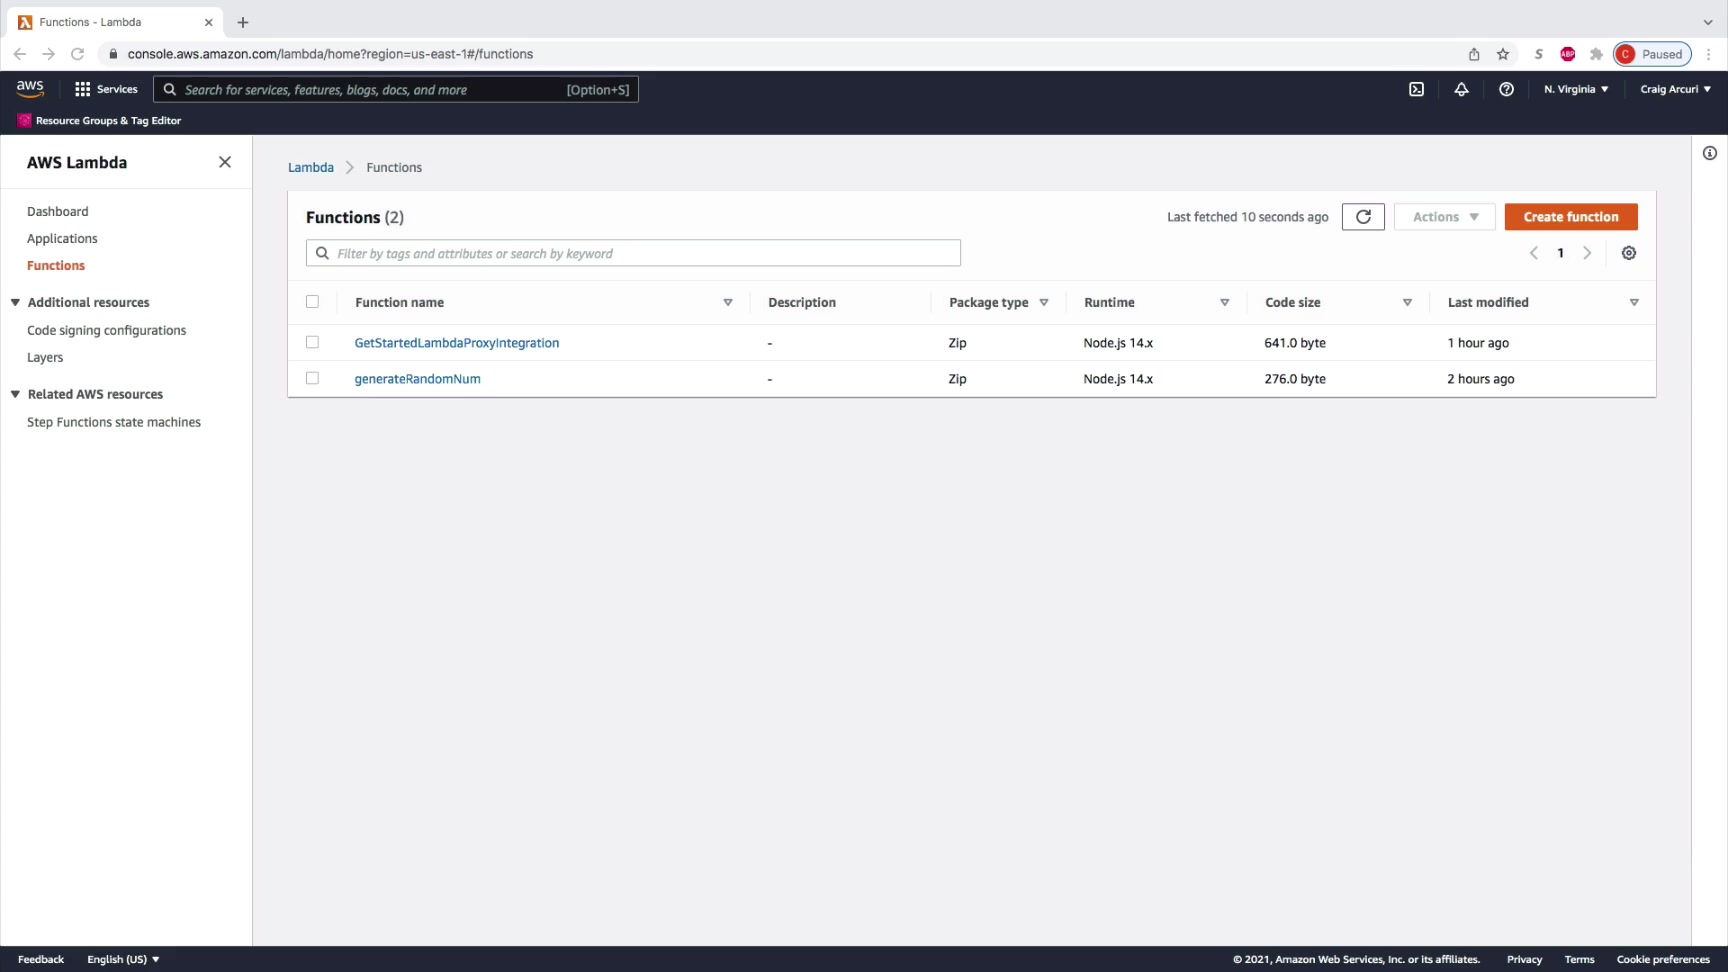
Task: Open the generateRandomNum function
Action: click(418, 378)
